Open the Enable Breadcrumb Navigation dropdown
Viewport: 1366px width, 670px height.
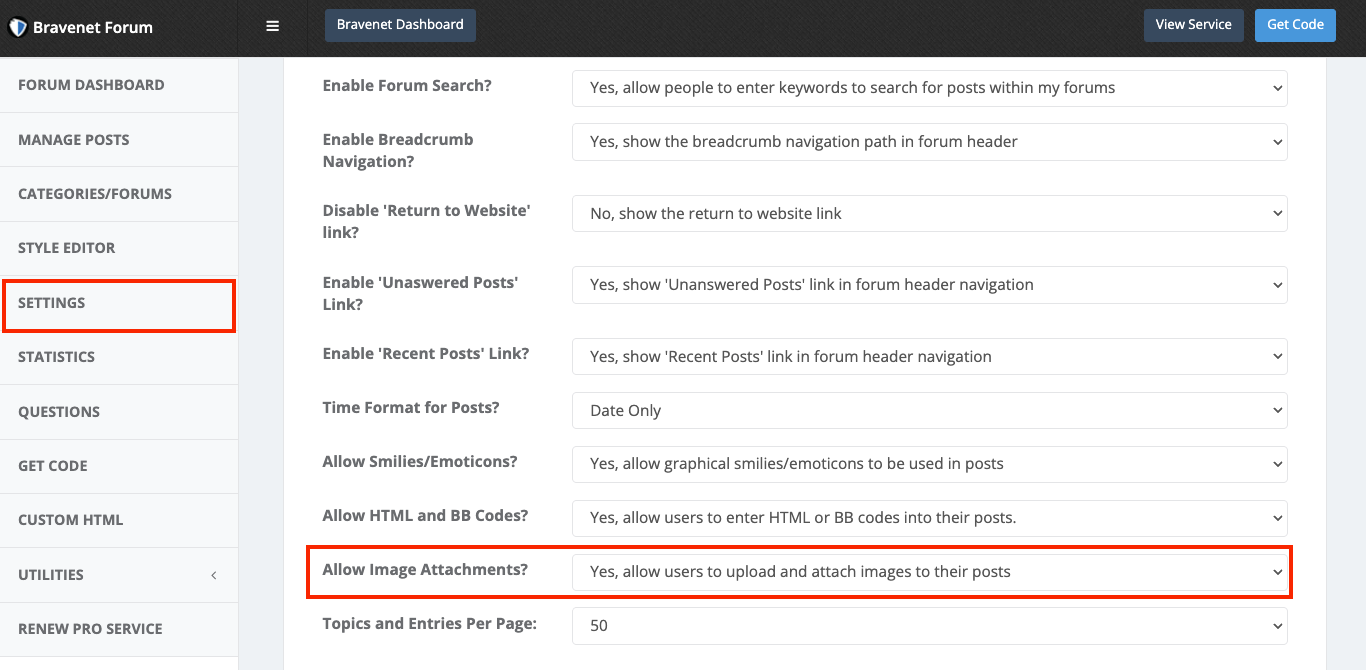pos(929,142)
